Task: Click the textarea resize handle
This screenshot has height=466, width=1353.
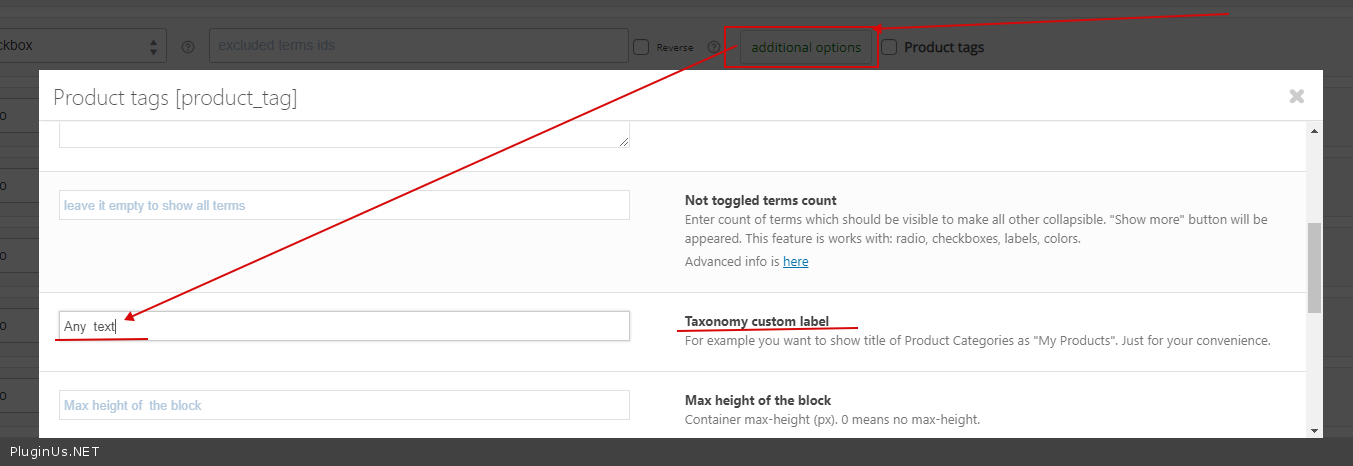Action: (624, 142)
